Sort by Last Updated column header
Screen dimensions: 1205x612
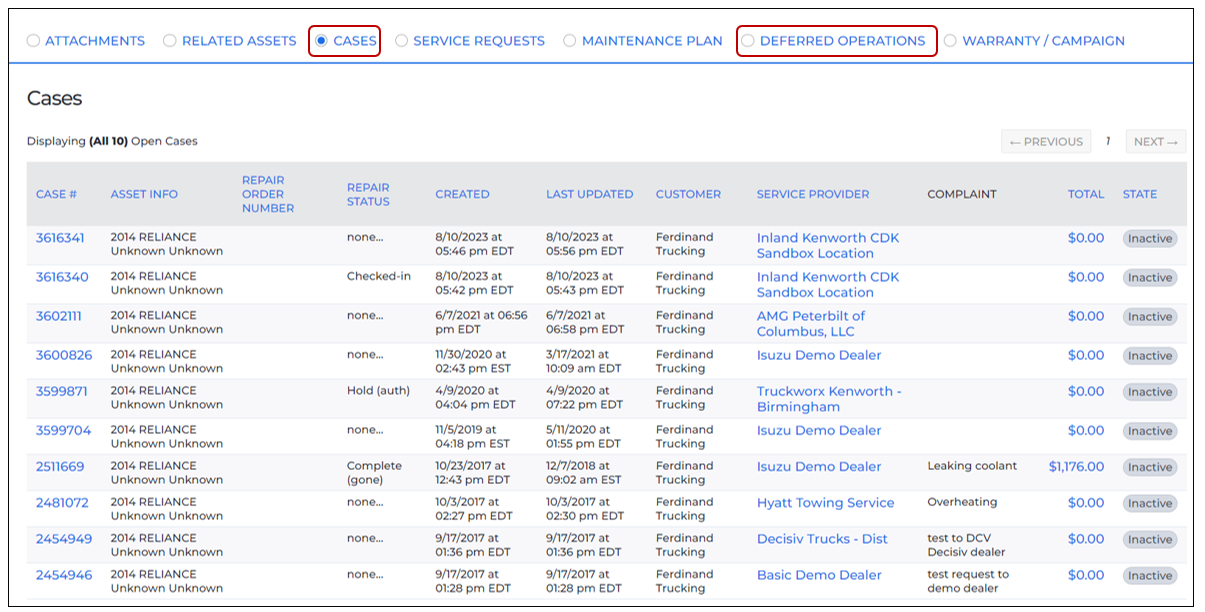(589, 194)
